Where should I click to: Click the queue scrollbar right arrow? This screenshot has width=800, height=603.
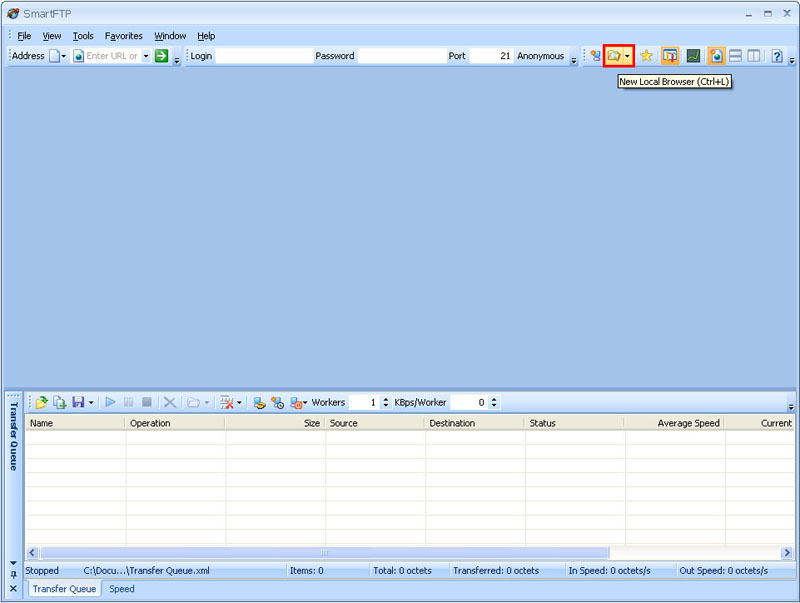(x=787, y=552)
